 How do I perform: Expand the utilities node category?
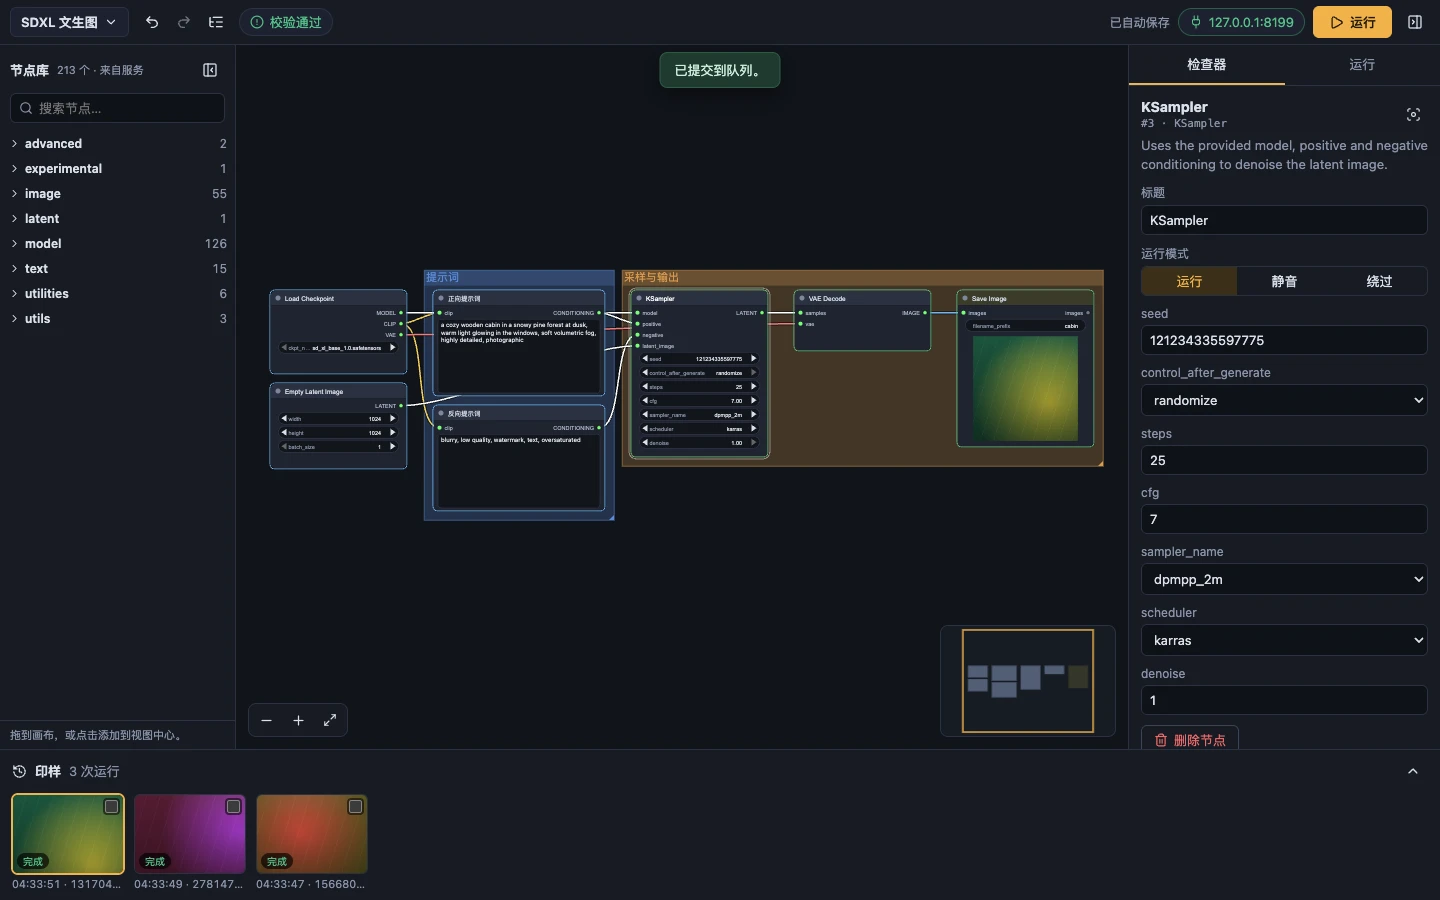point(118,294)
